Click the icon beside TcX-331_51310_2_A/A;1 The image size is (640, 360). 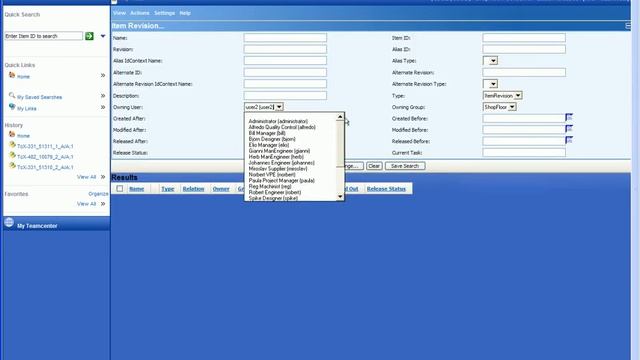pos(12,166)
